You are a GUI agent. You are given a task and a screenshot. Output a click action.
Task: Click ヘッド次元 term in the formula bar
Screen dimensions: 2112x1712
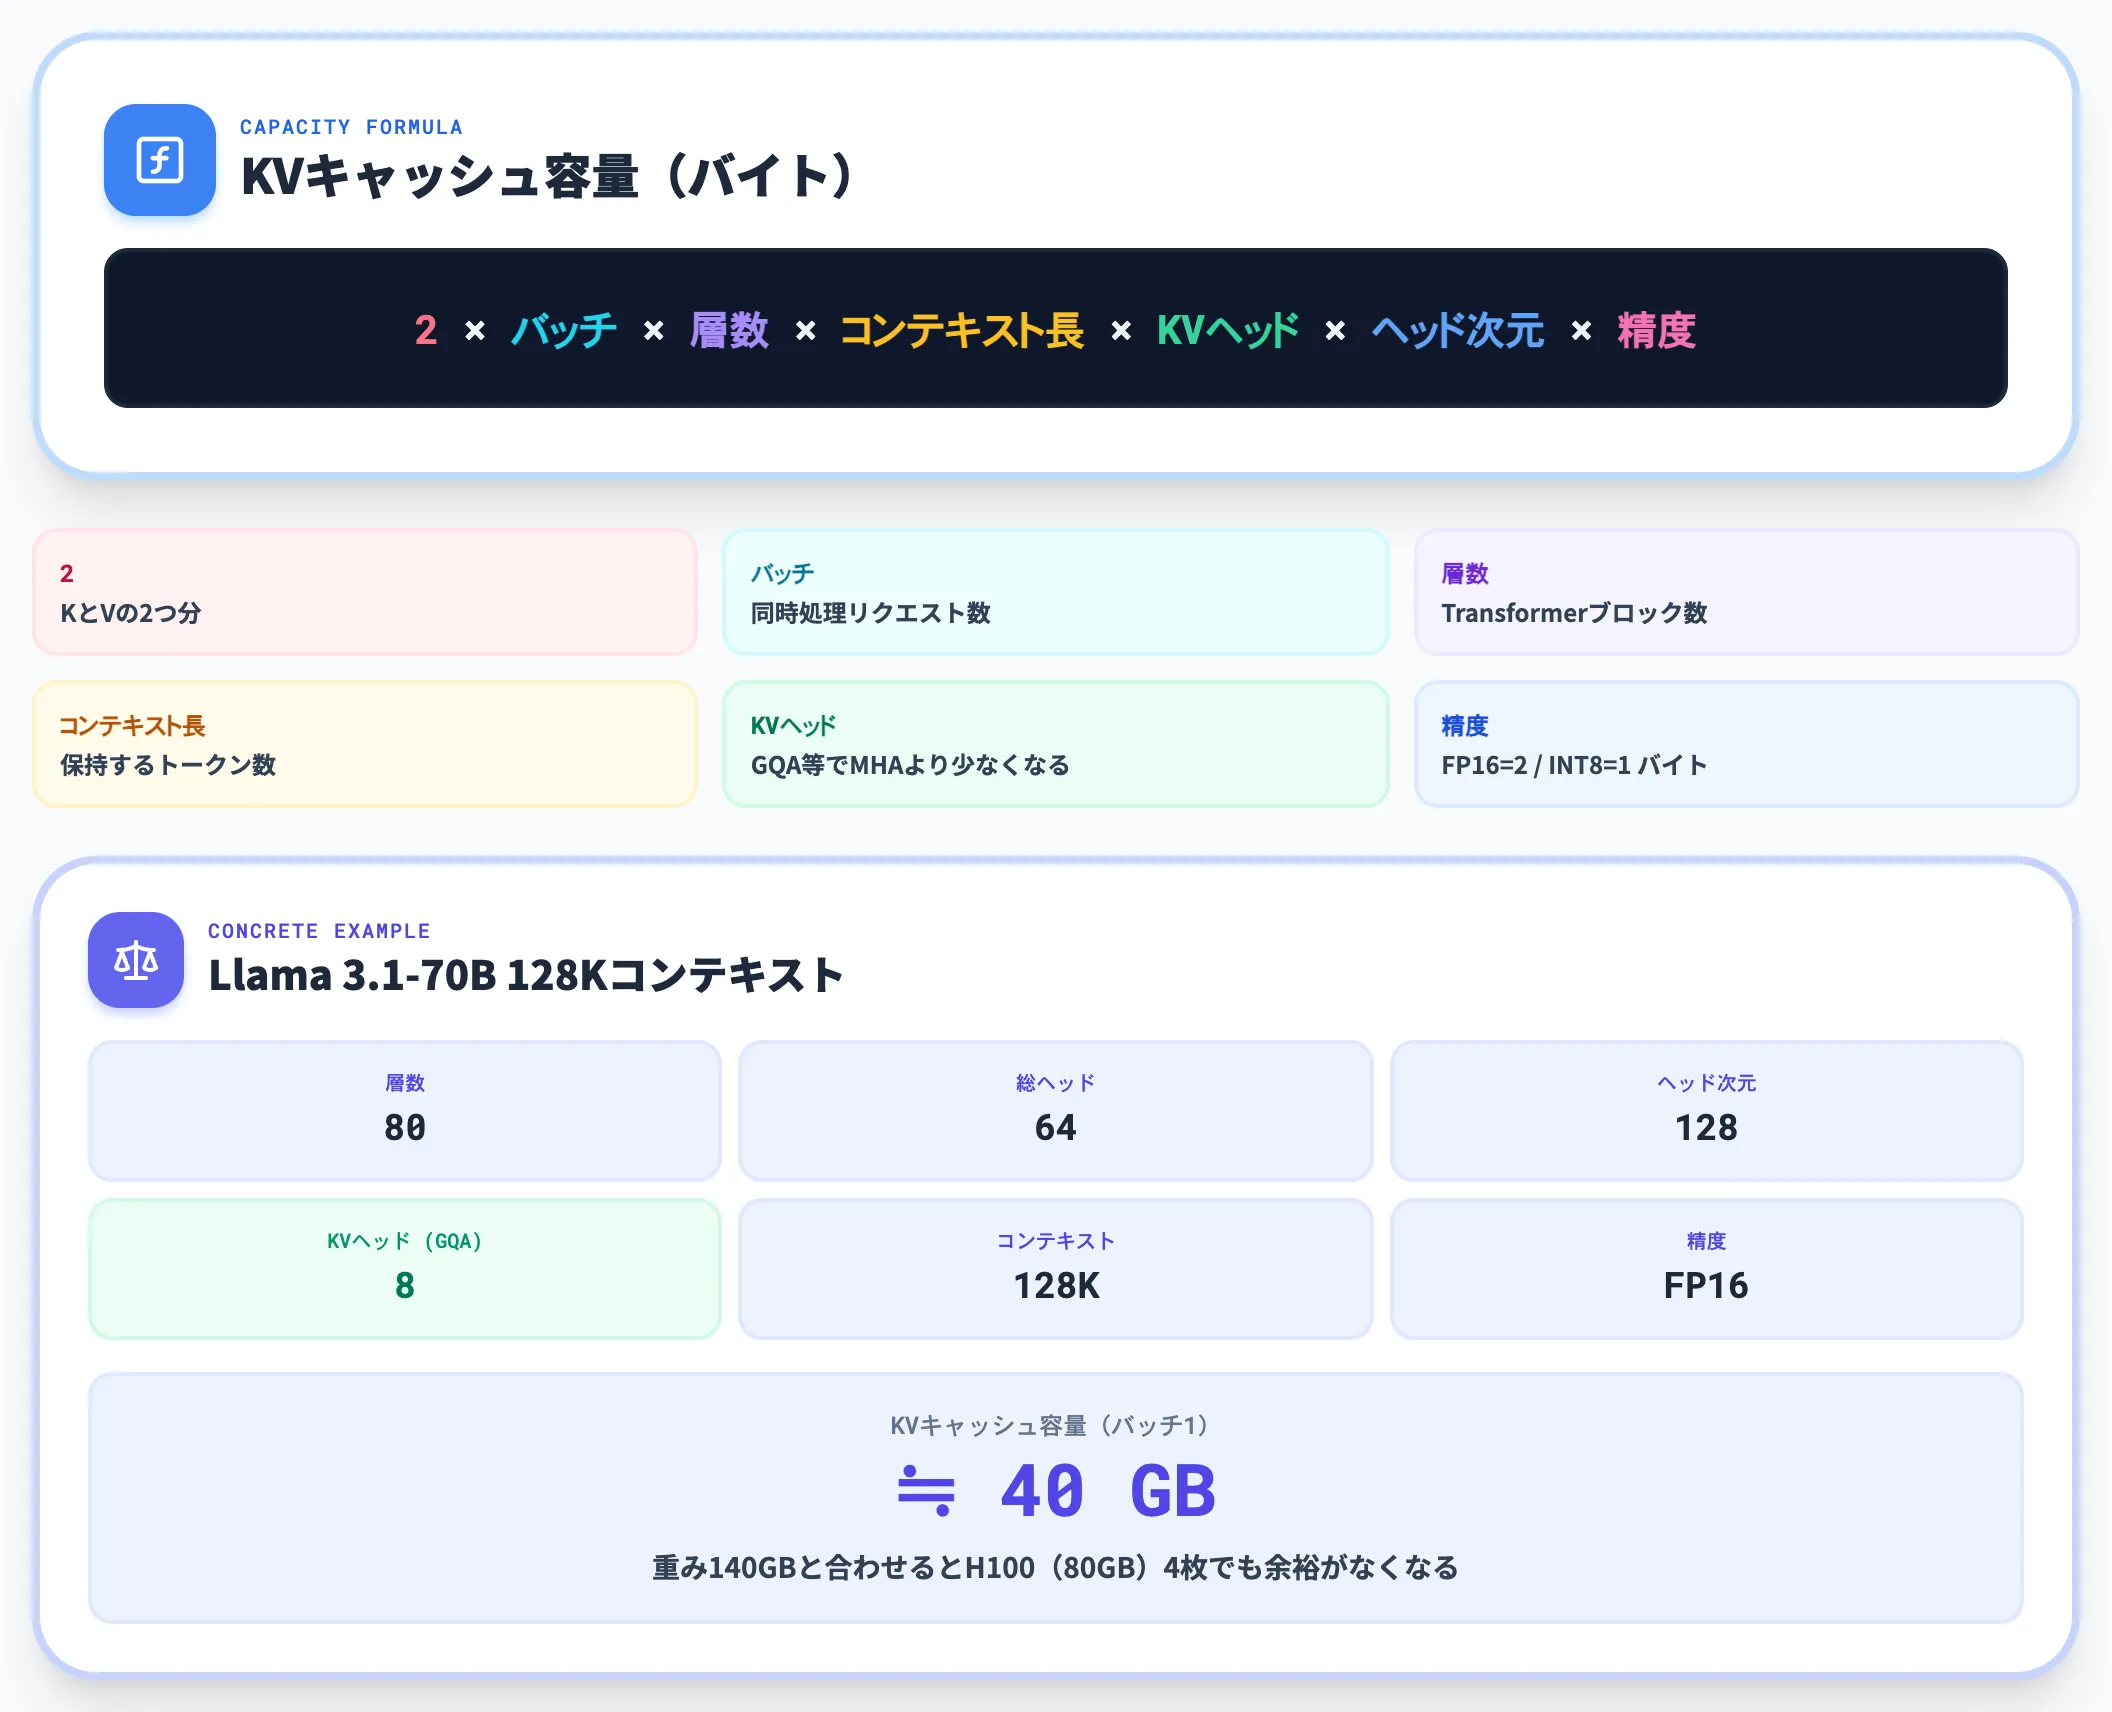[x=1458, y=330]
